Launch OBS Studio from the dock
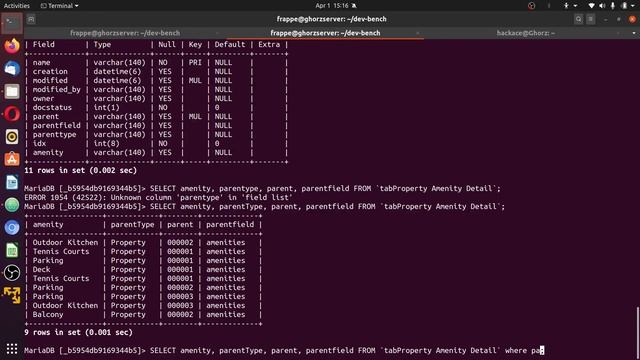 pyautogui.click(x=12, y=273)
